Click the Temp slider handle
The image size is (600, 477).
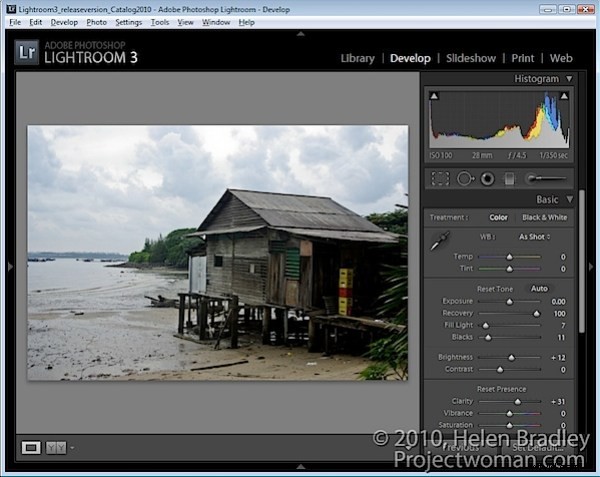[x=509, y=257]
